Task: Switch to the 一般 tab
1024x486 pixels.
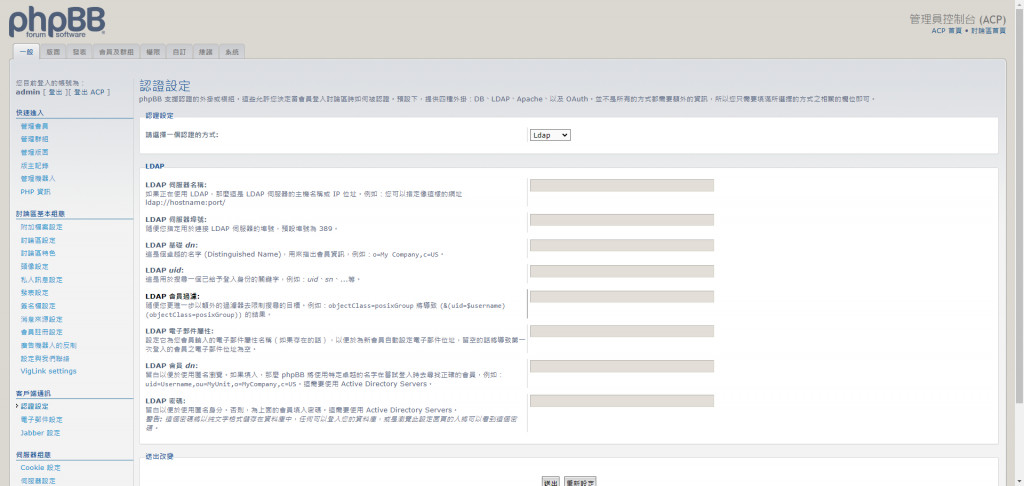Action: pos(26,52)
